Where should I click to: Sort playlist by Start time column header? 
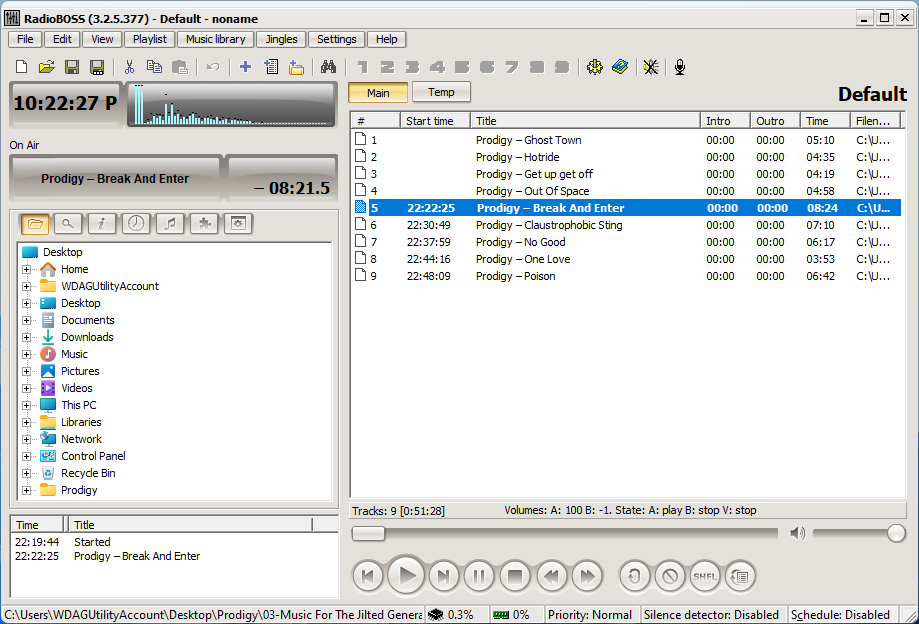(x=435, y=121)
